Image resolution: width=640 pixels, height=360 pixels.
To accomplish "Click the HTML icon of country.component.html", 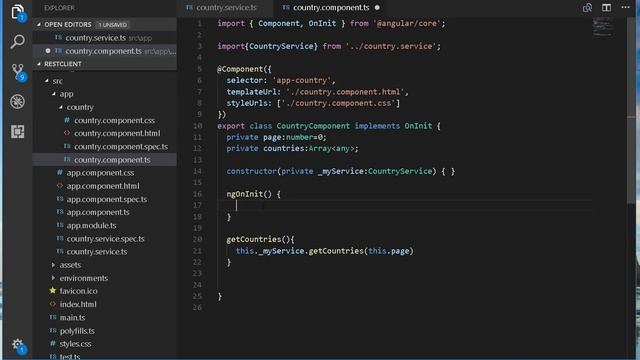I will 67,133.
